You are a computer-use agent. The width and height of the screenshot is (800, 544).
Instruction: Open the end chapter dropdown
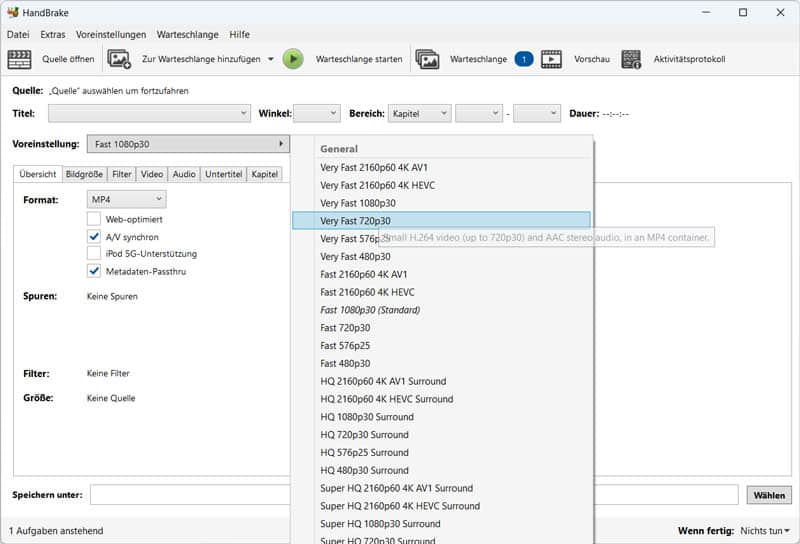point(537,113)
